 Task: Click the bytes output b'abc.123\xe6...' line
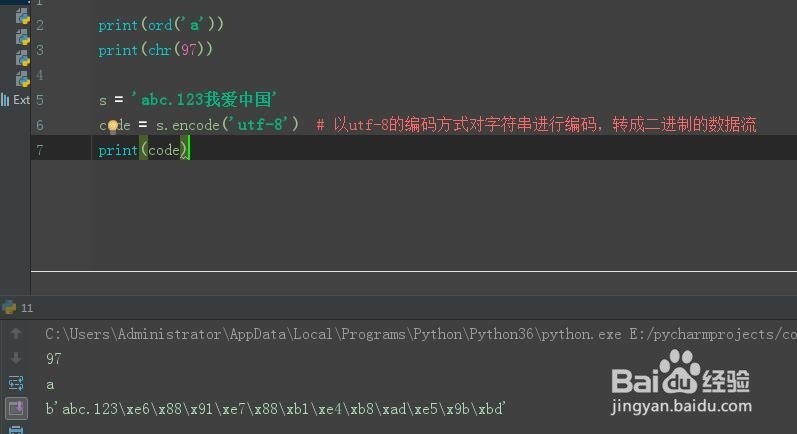[275, 409]
